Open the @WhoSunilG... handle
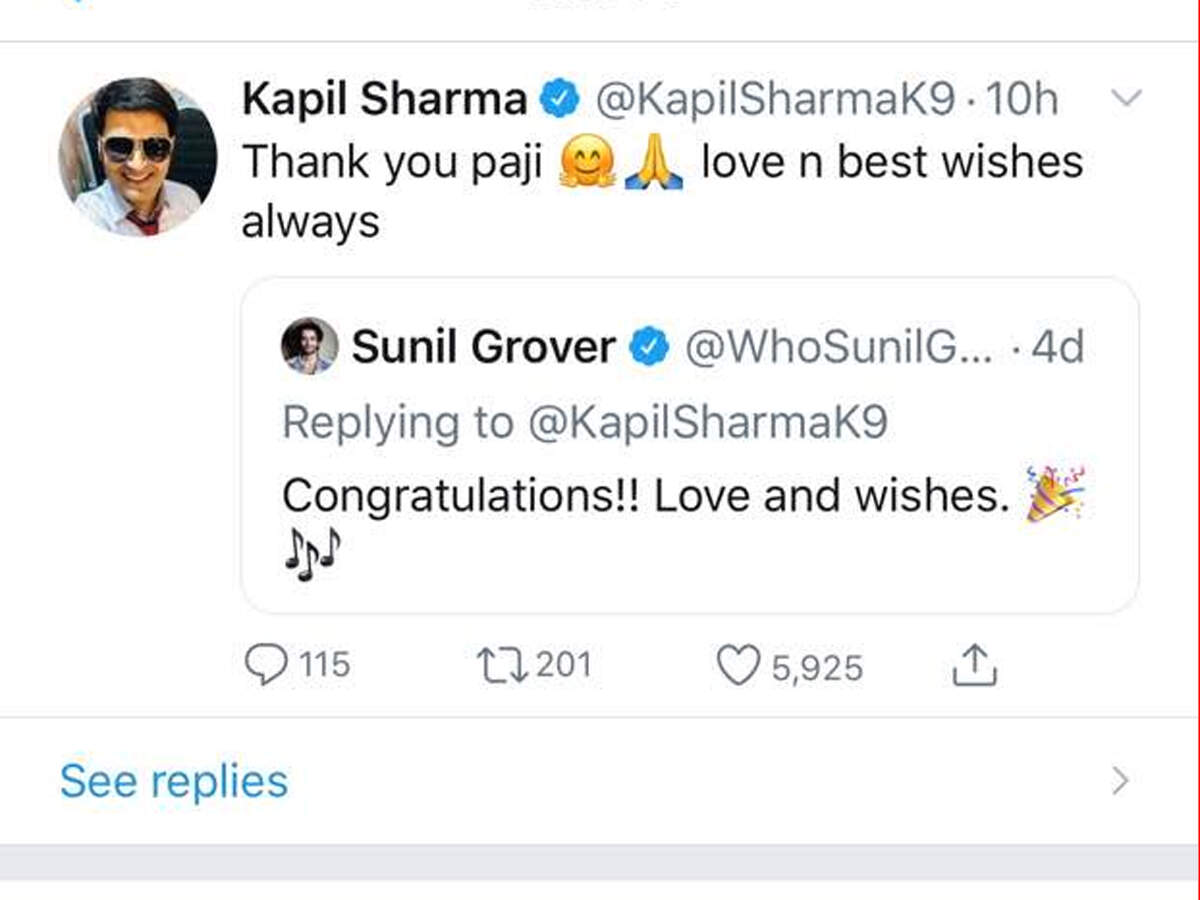This screenshot has height=900, width=1200. 838,347
